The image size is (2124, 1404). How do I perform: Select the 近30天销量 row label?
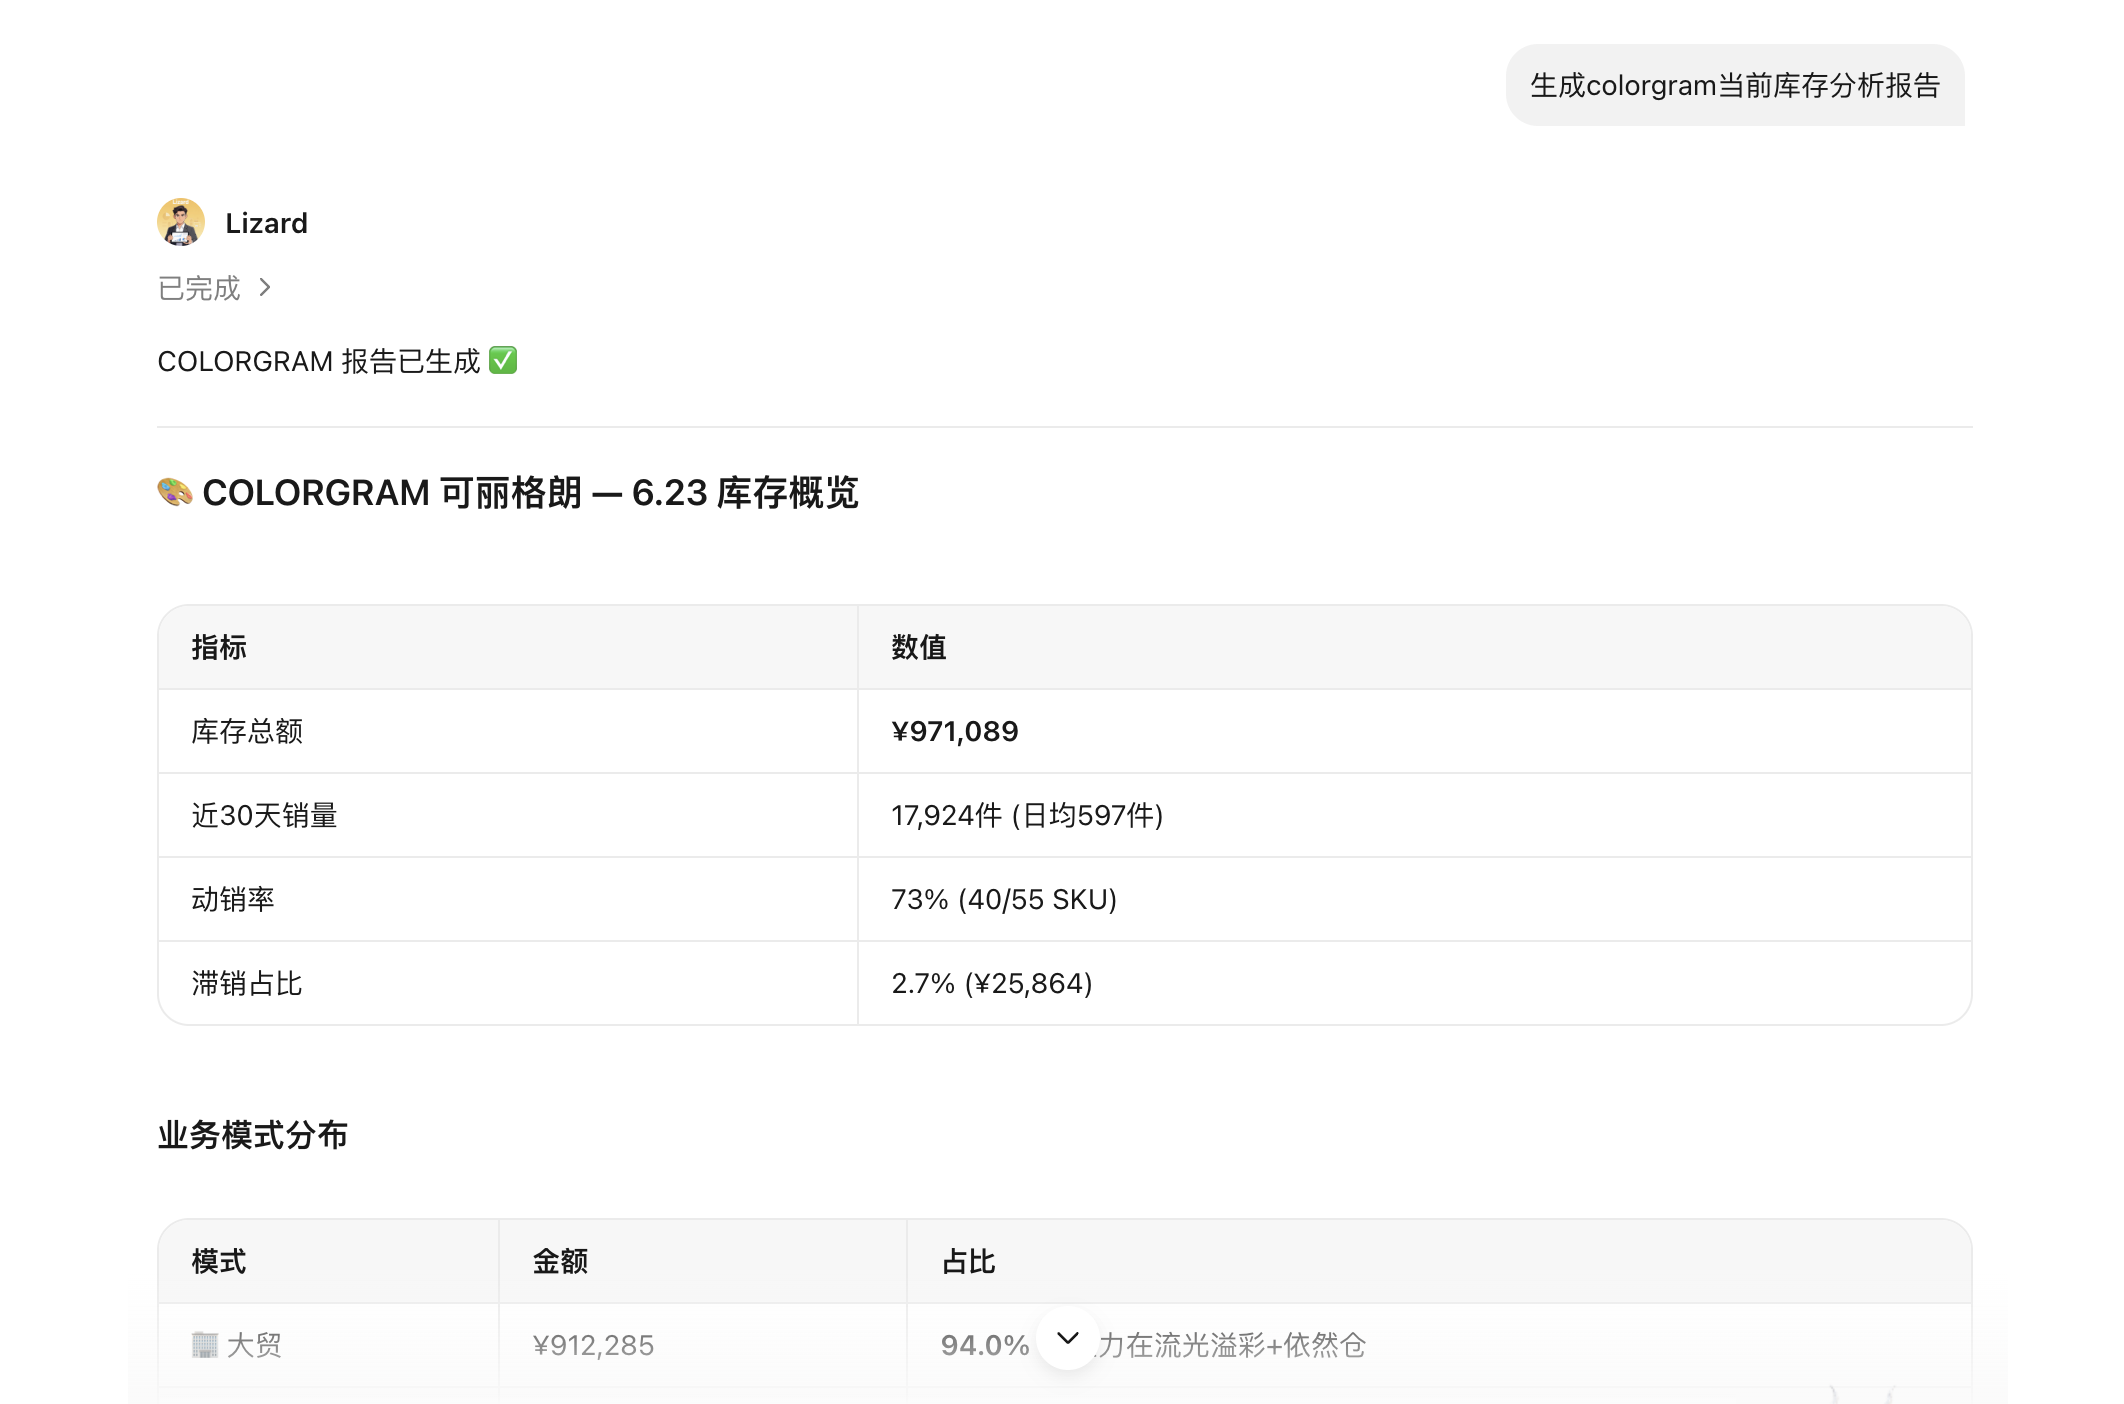(264, 815)
